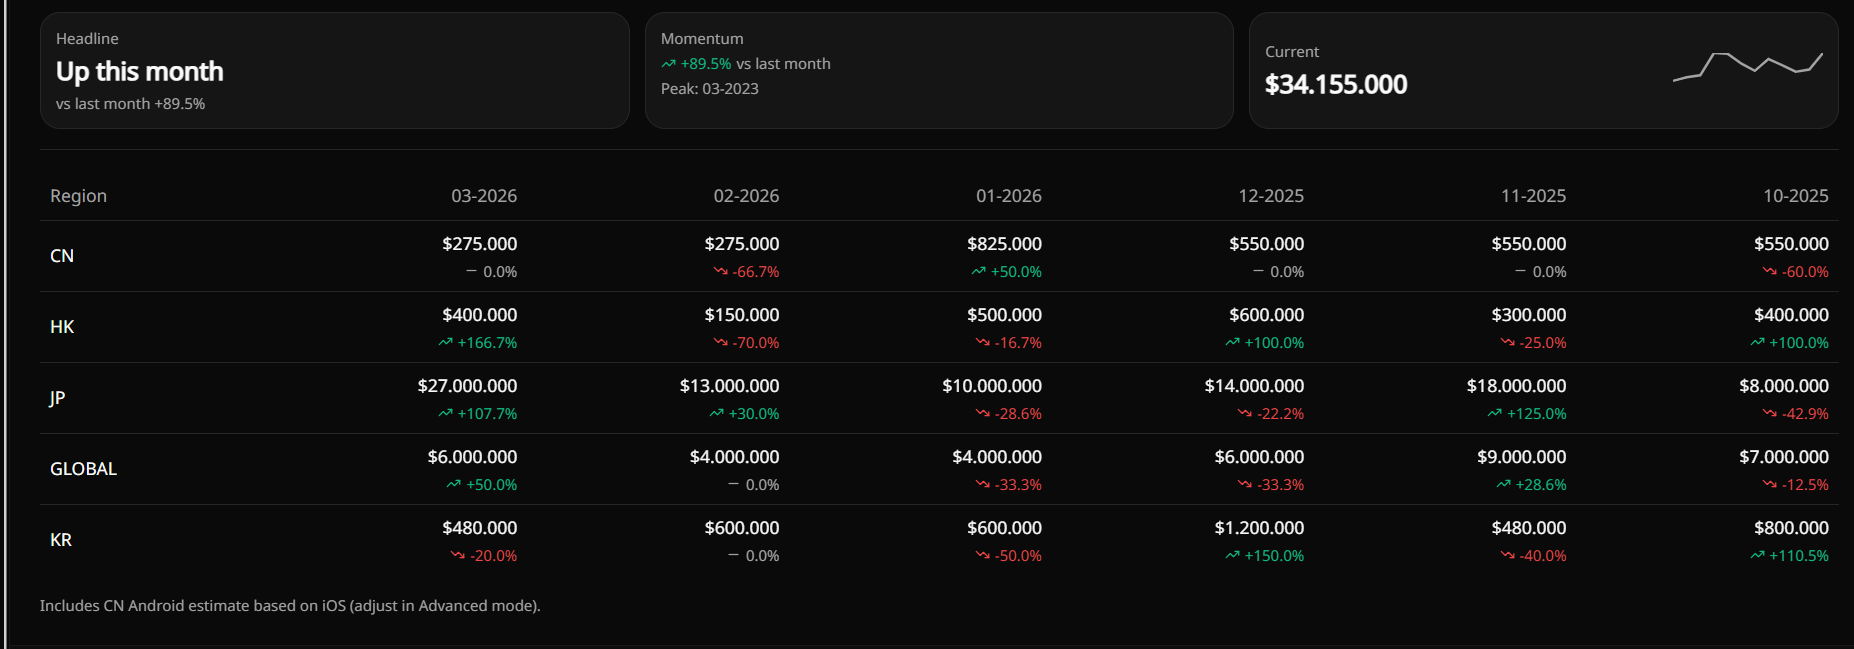Click HK $400.000 value for 03-2026
1854x649 pixels.
tap(480, 315)
